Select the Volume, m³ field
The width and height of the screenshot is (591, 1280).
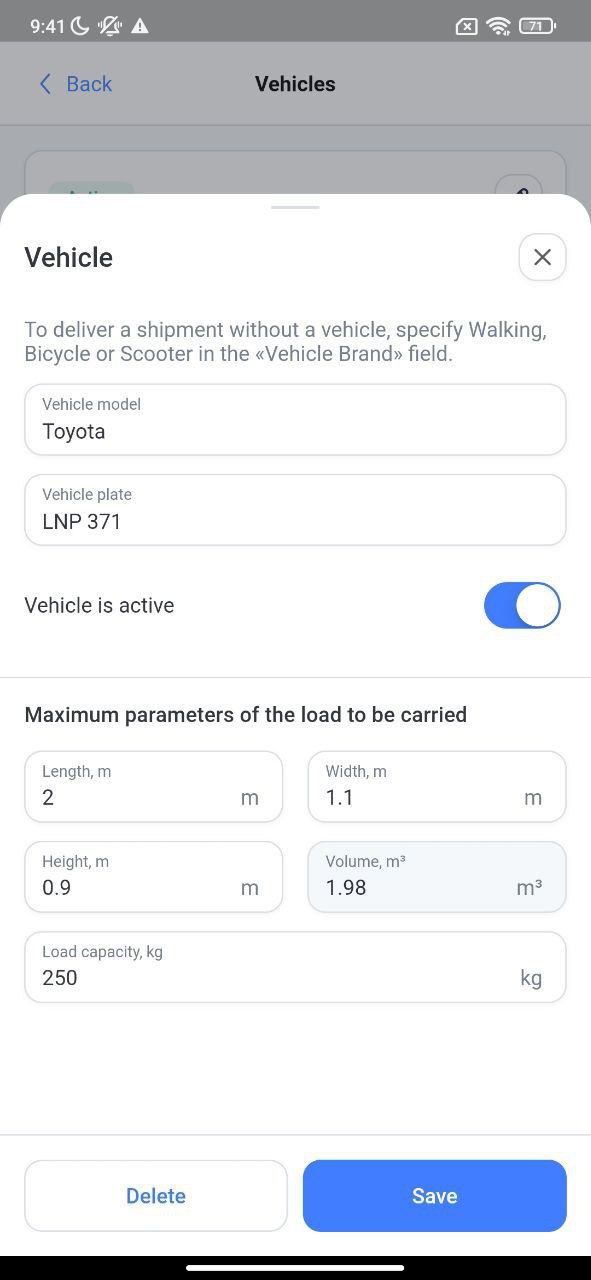tap(437, 877)
